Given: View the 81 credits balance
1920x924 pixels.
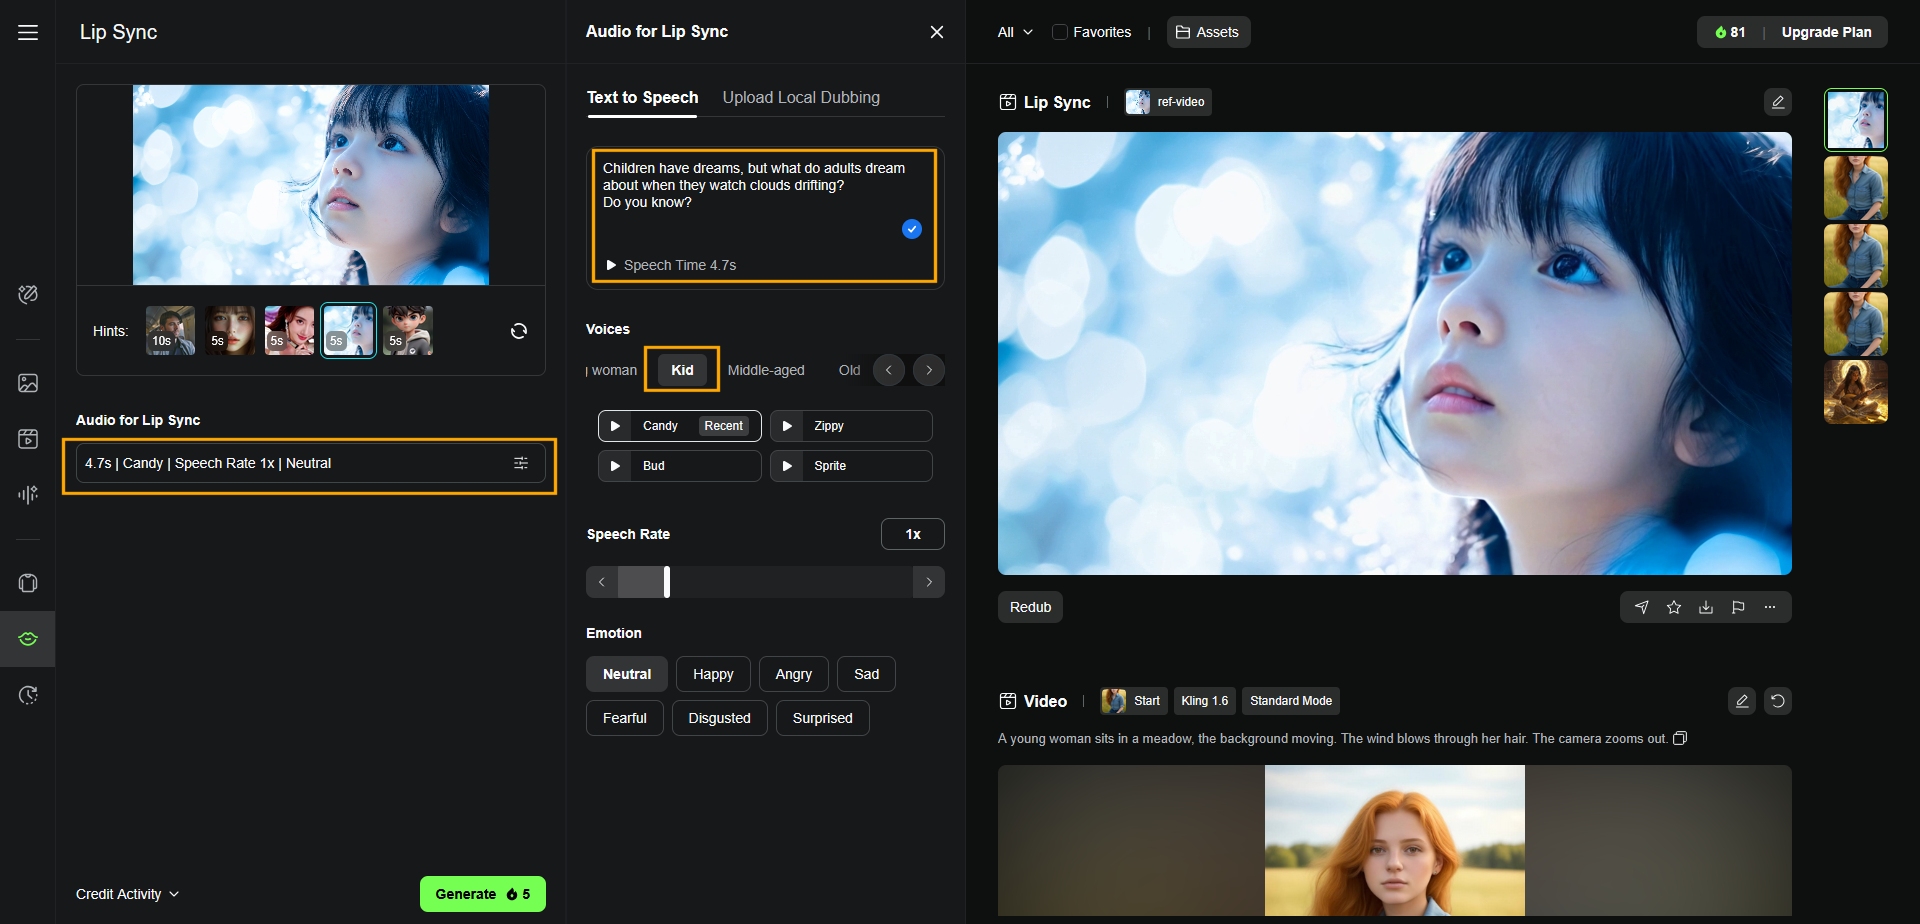Looking at the screenshot, I should tap(1731, 32).
